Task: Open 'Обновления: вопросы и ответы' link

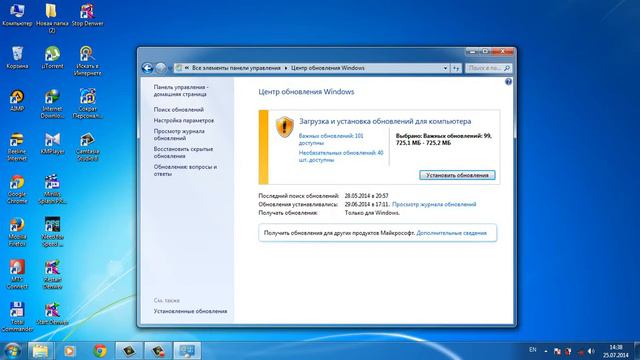Action: point(185,170)
